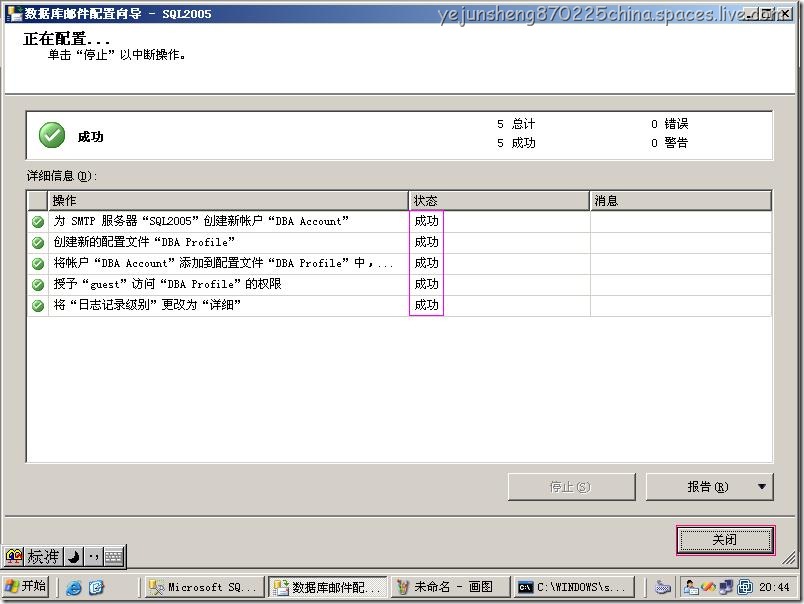The width and height of the screenshot is (804, 604).
Task: Click the 0 错误 summary text
Action: [x=670, y=124]
